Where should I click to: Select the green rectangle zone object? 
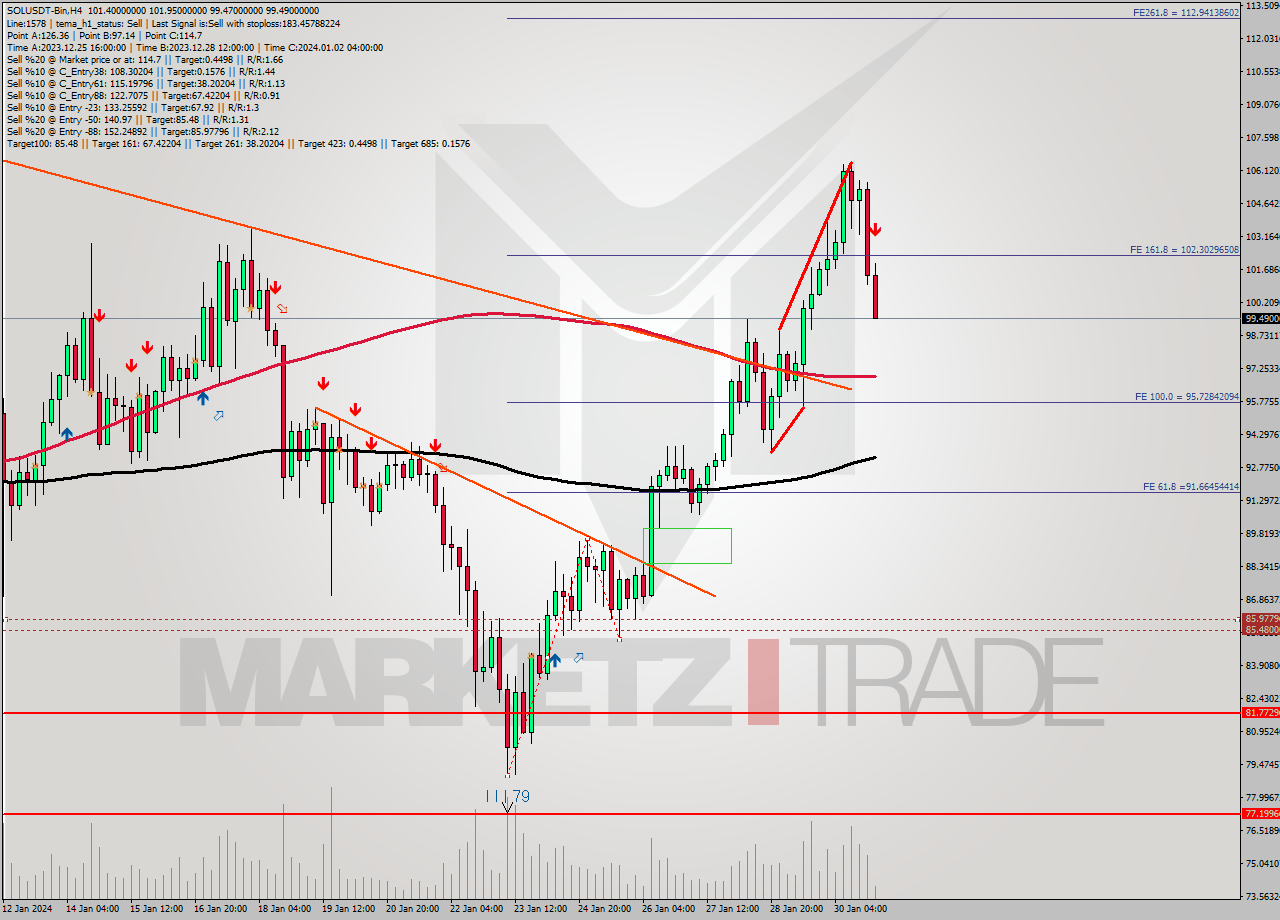pos(687,545)
